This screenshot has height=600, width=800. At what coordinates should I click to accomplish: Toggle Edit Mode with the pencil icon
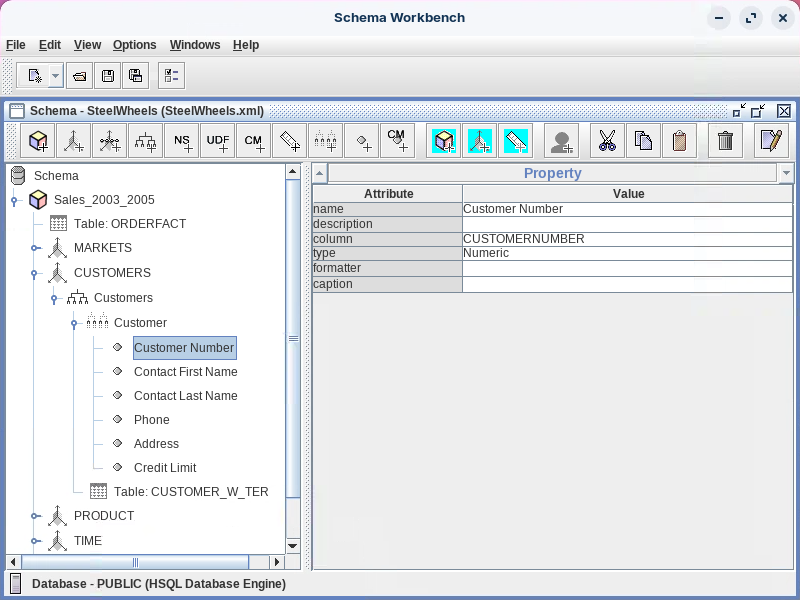click(771, 141)
